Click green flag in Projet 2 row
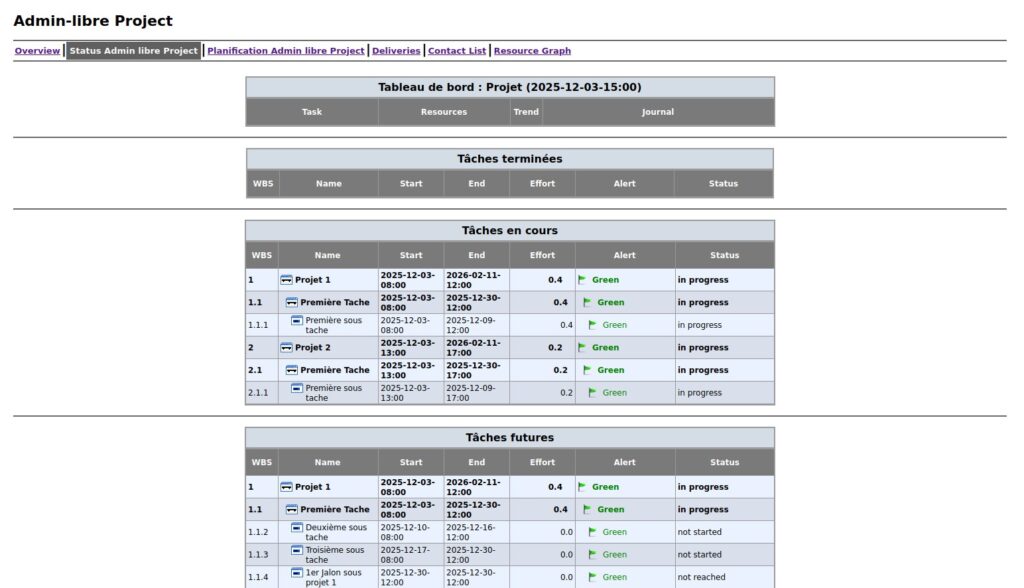The image size is (1024, 588). point(583,348)
